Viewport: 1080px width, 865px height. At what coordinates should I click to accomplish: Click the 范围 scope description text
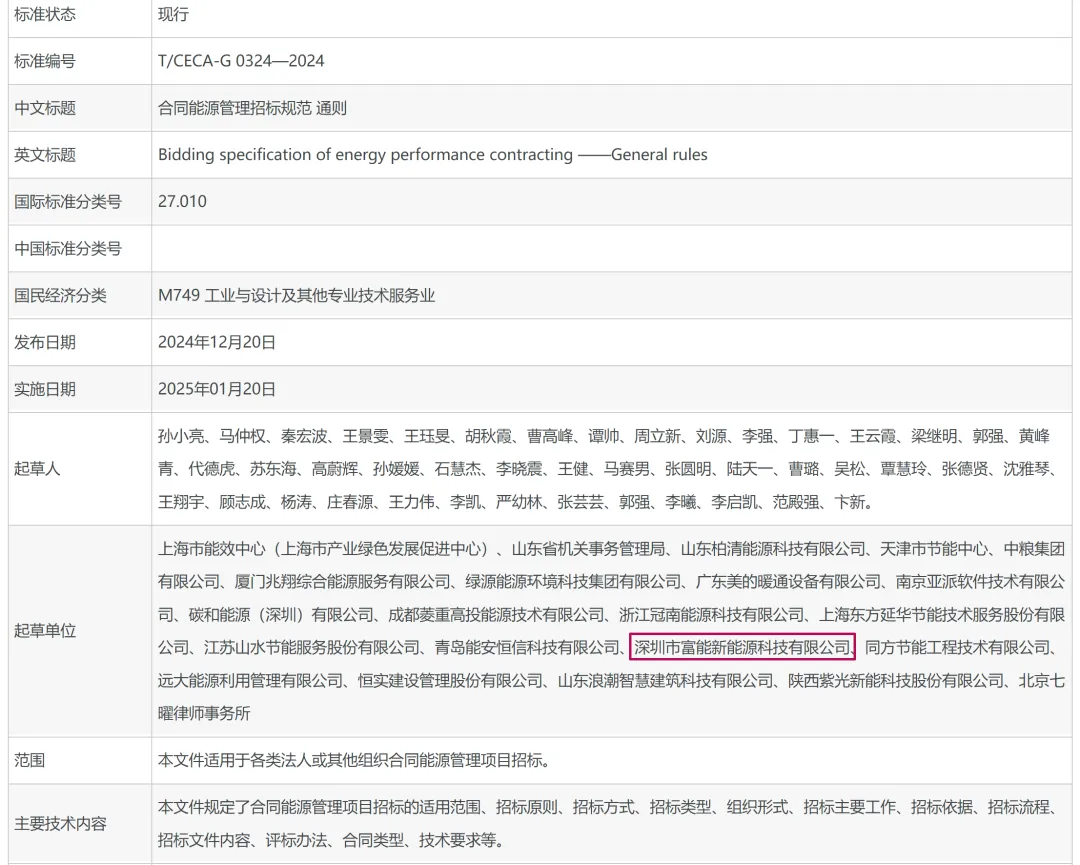point(353,760)
